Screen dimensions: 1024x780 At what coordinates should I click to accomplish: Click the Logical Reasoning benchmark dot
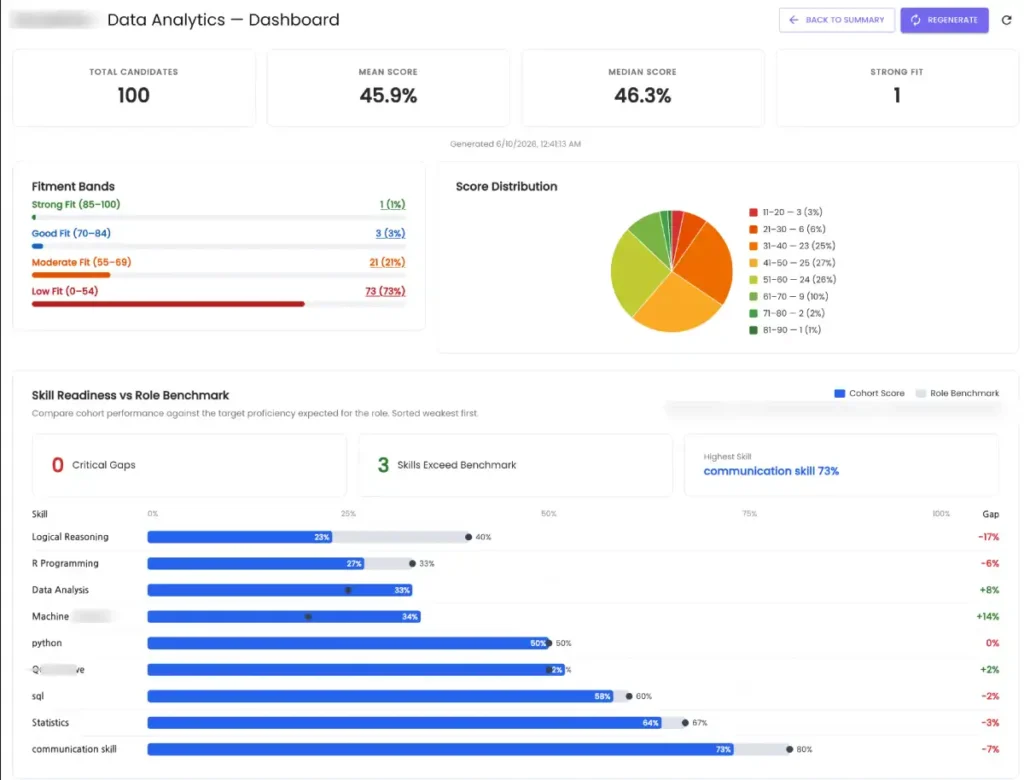[468, 537]
